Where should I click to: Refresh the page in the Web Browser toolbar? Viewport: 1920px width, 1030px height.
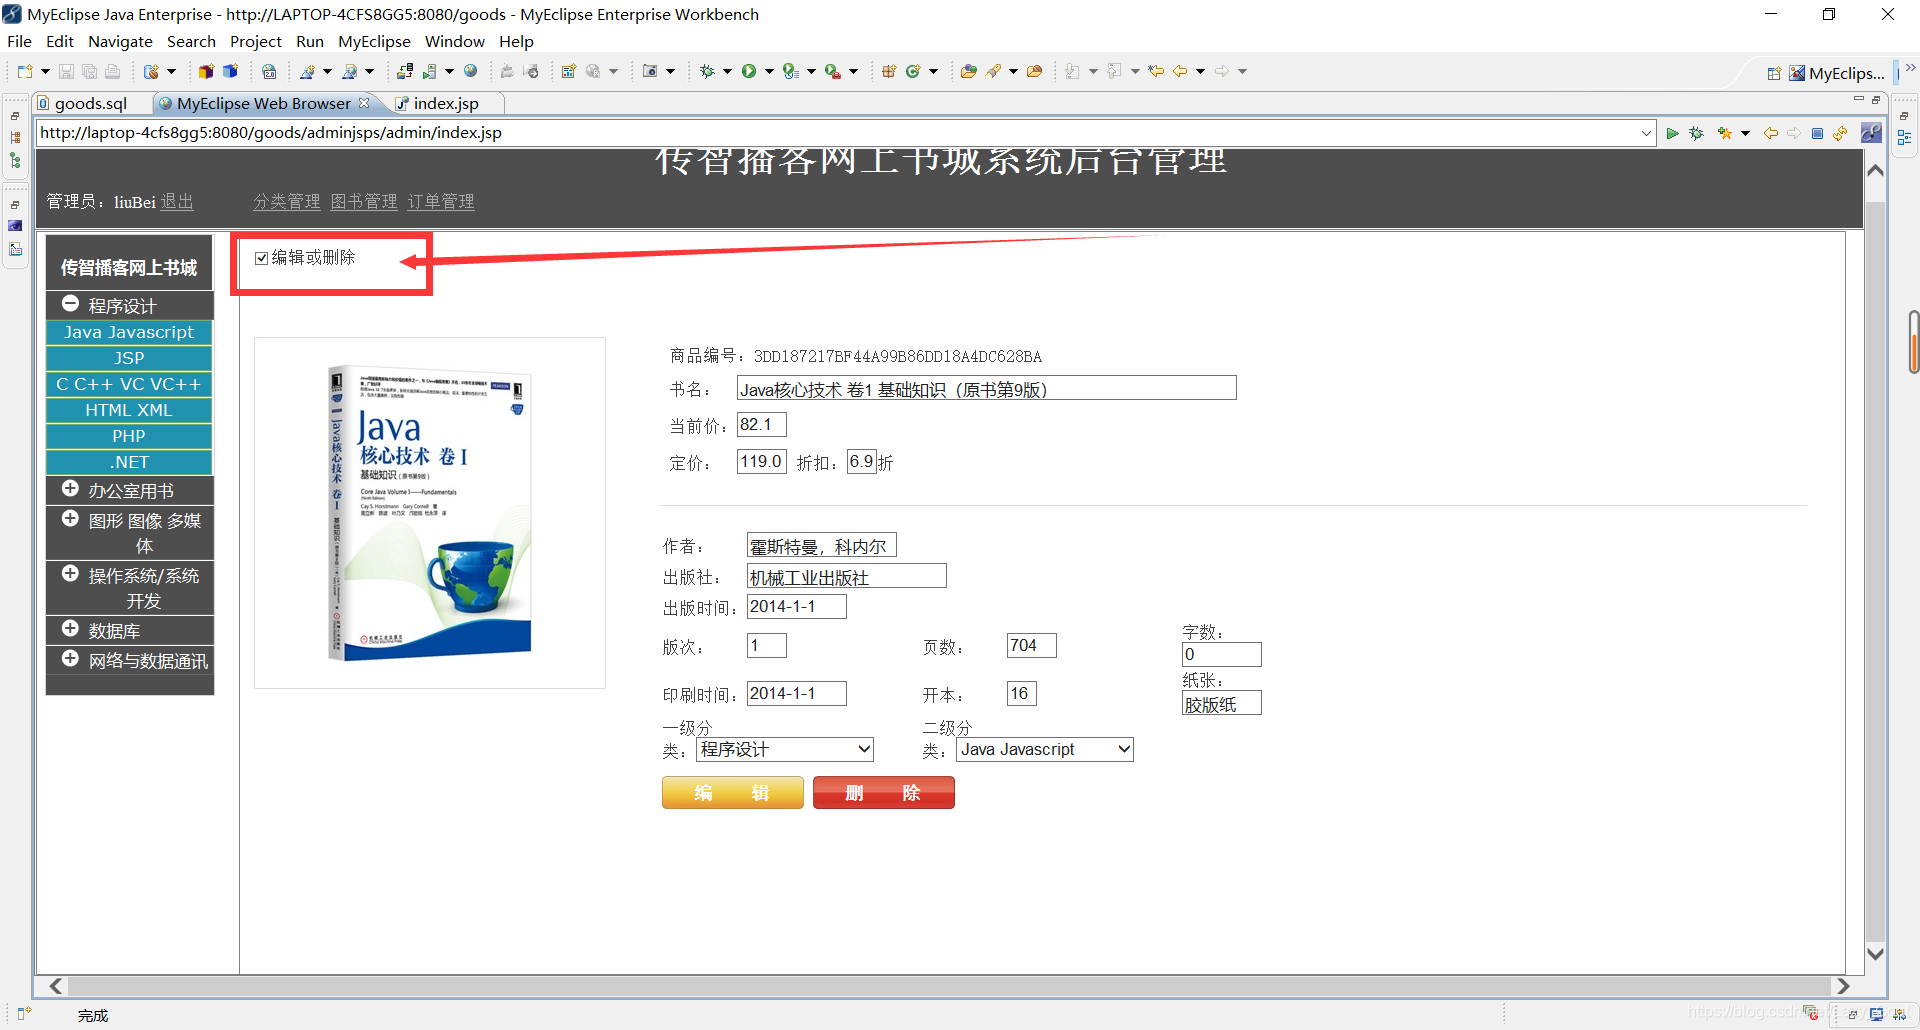click(1840, 132)
